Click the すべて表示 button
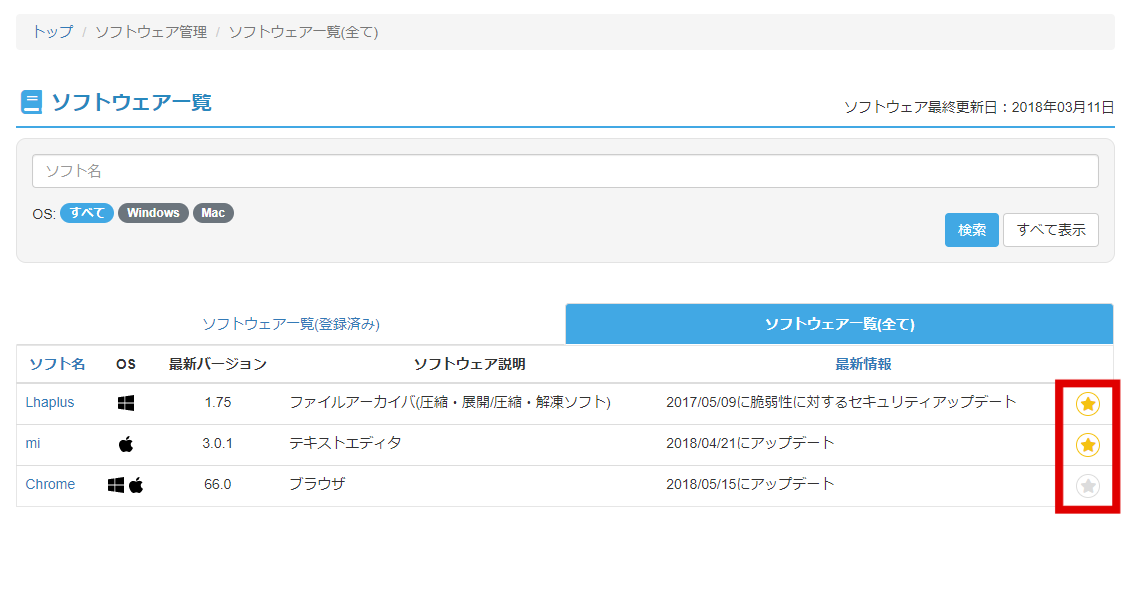 (1051, 230)
